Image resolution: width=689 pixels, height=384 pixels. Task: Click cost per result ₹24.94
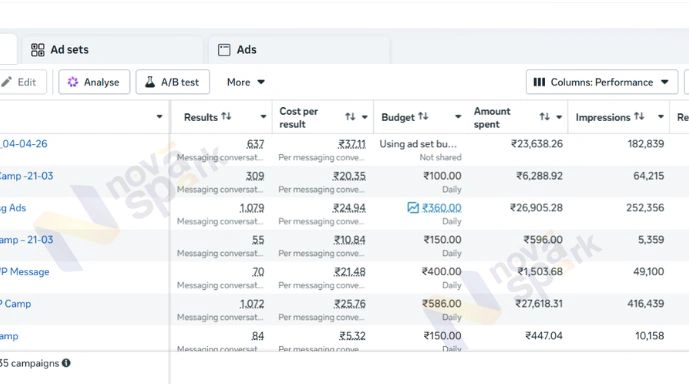point(349,208)
